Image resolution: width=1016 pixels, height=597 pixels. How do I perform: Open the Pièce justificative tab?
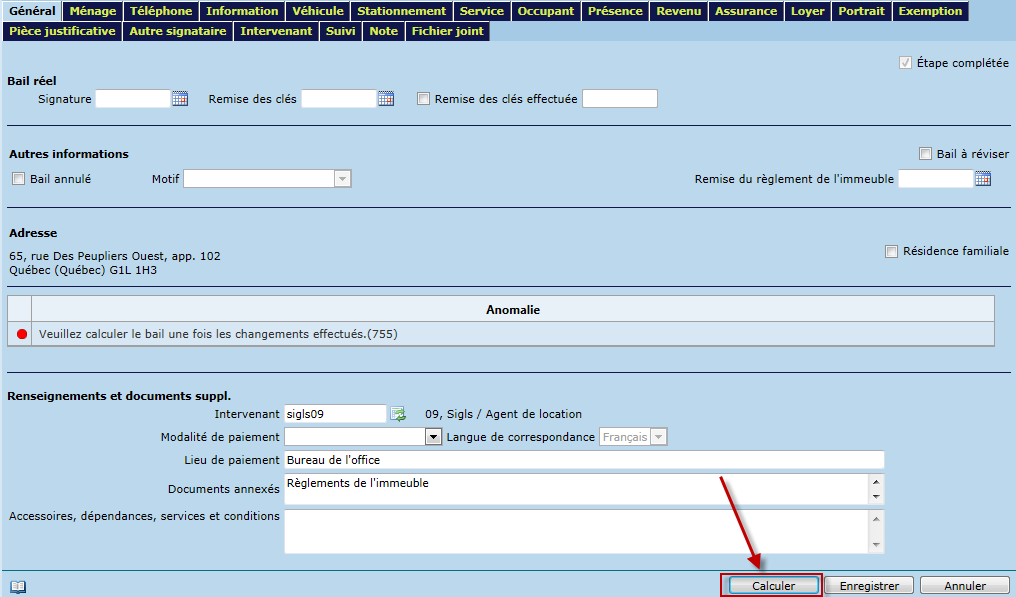pos(62,31)
